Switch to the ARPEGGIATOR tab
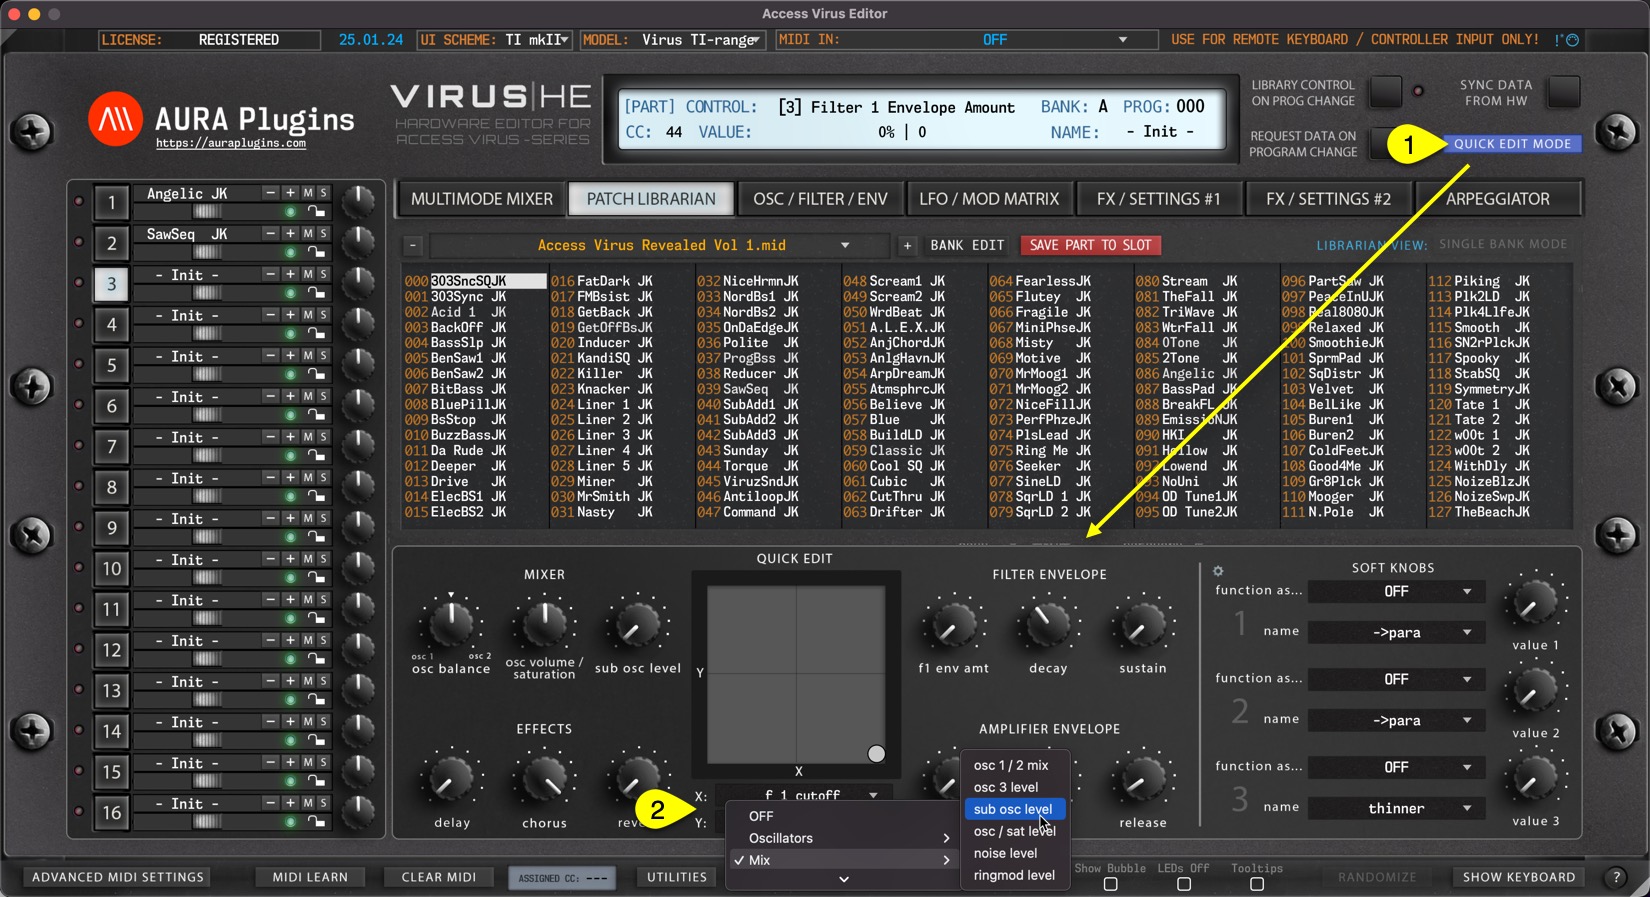1650x897 pixels. [x=1497, y=199]
